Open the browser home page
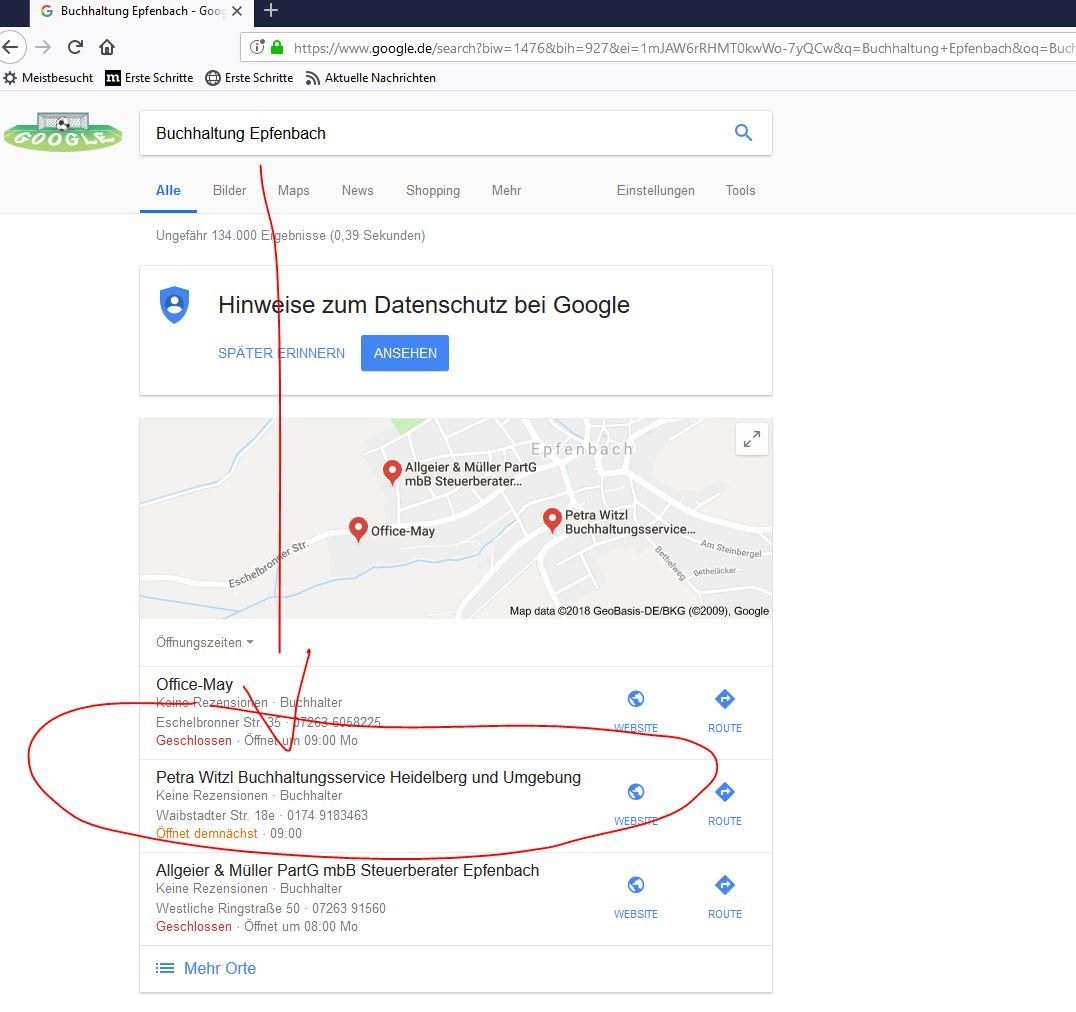This screenshot has width=1076, height=1012. point(106,47)
